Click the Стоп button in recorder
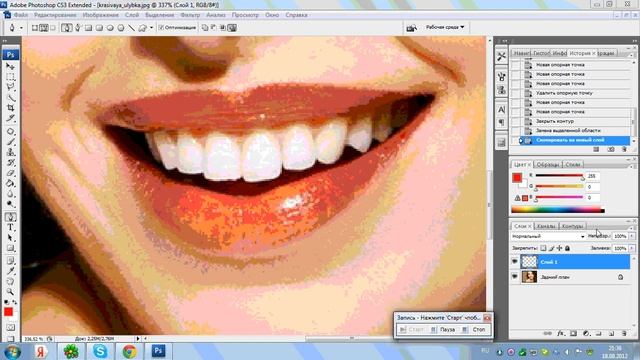The width and height of the screenshot is (640, 360). [475, 329]
